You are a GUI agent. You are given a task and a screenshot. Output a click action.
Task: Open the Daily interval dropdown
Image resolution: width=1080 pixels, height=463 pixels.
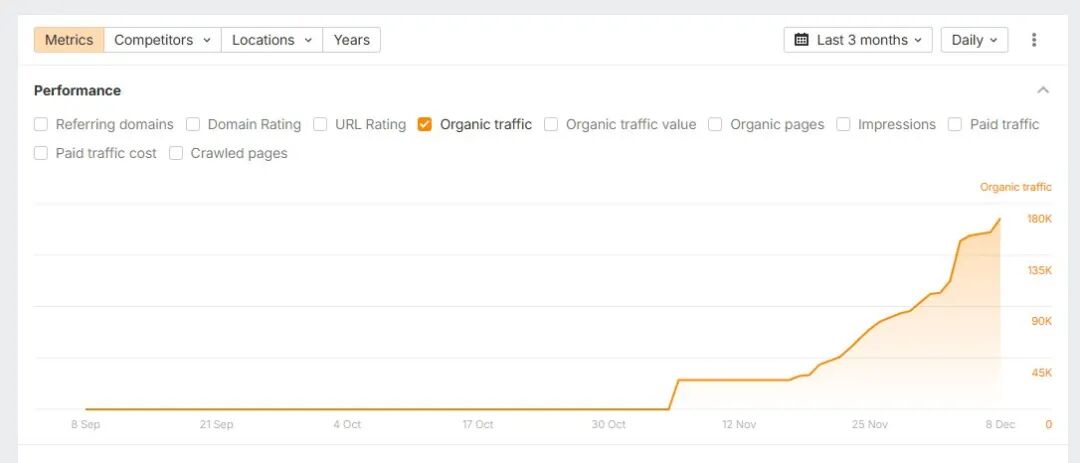974,40
